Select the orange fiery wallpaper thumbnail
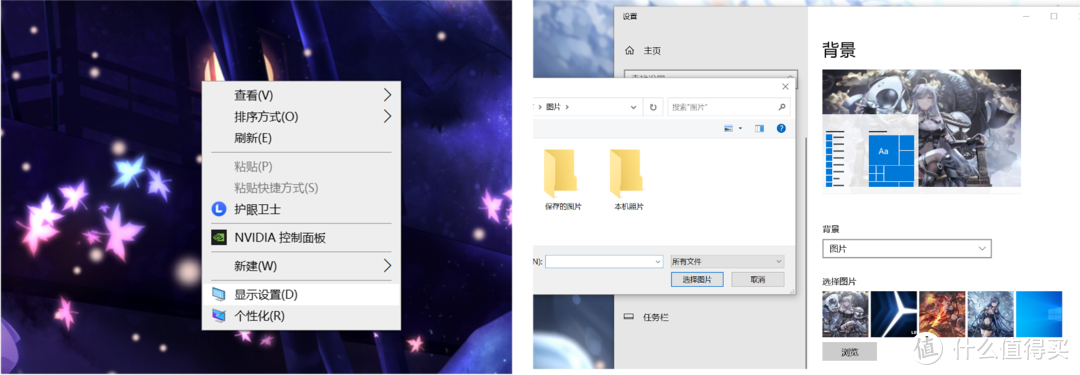1080x375 pixels. coord(942,314)
